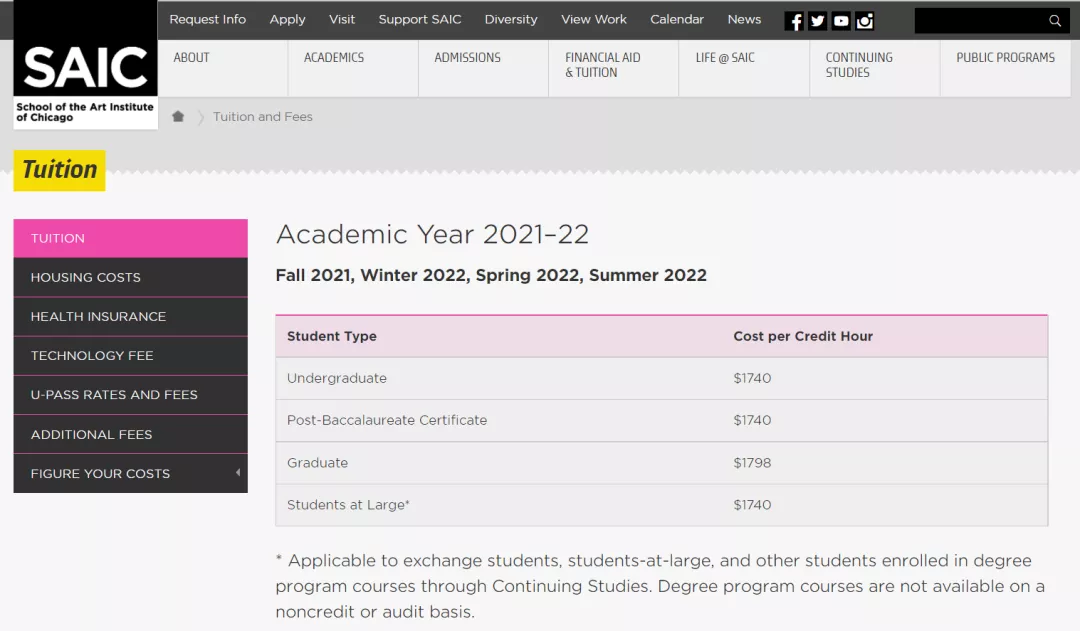Click the search magnifier icon
This screenshot has height=631, width=1080.
[1055, 21]
